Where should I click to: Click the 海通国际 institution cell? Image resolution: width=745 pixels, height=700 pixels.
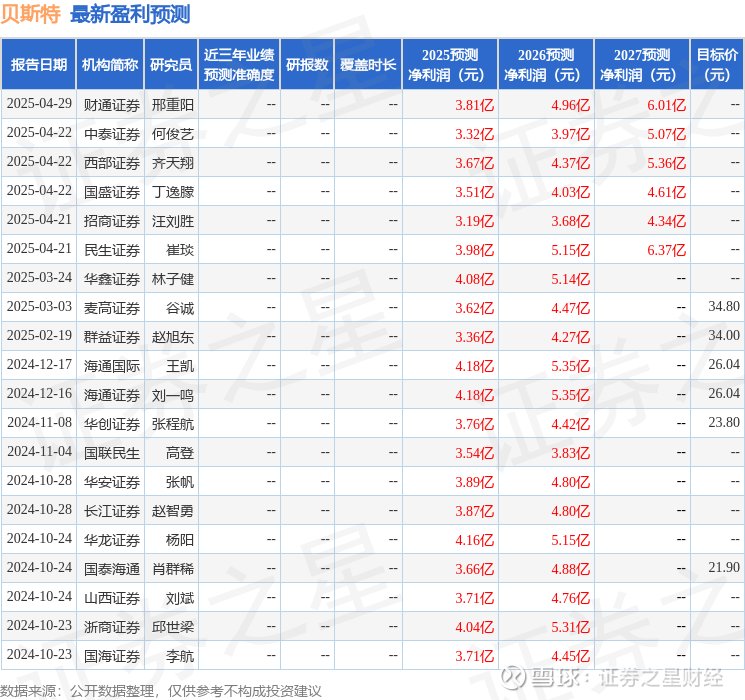(112, 366)
